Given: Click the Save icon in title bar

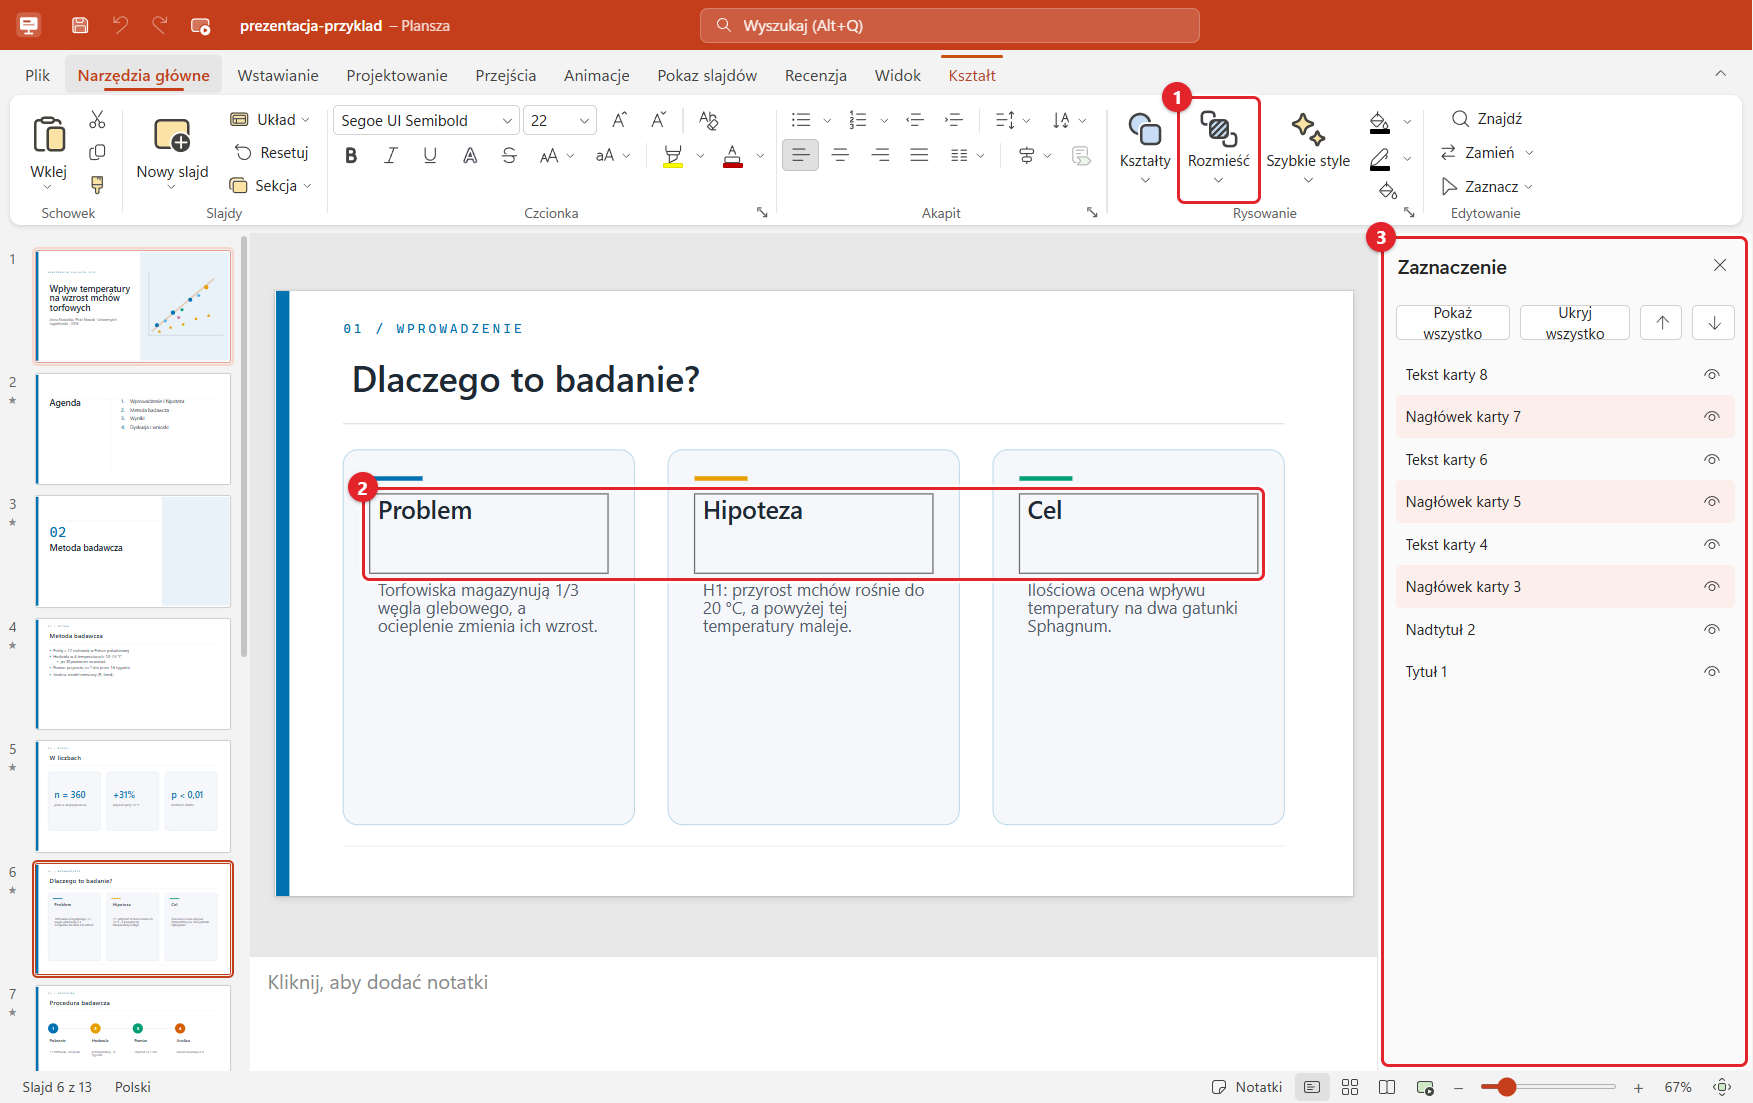Looking at the screenshot, I should [x=81, y=25].
